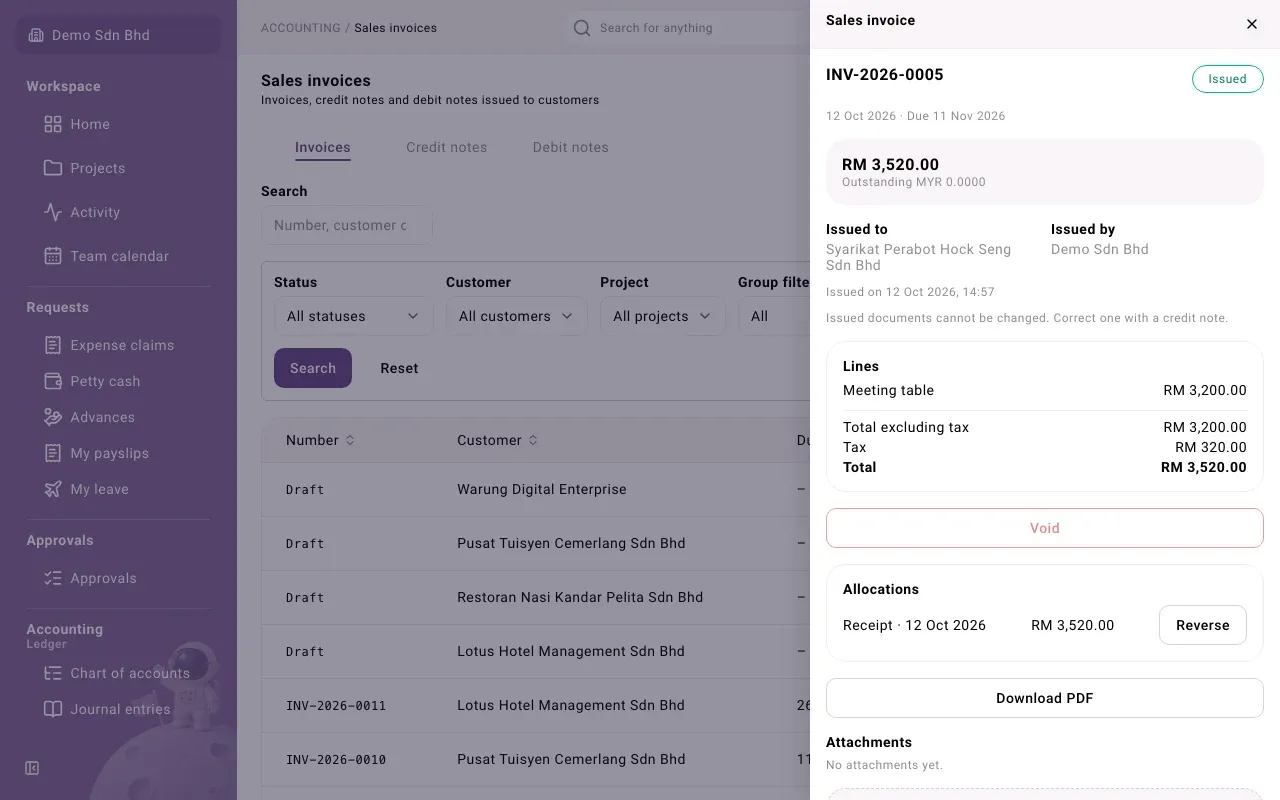Screen dimensions: 1280x800
Task: Click the Home grid icon in sidebar
Action: pos(53,124)
